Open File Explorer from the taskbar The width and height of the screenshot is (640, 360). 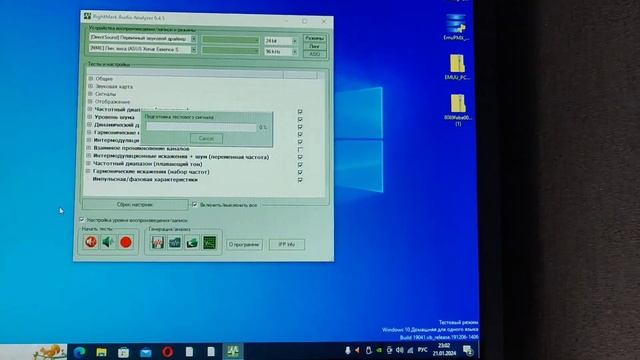point(101,351)
